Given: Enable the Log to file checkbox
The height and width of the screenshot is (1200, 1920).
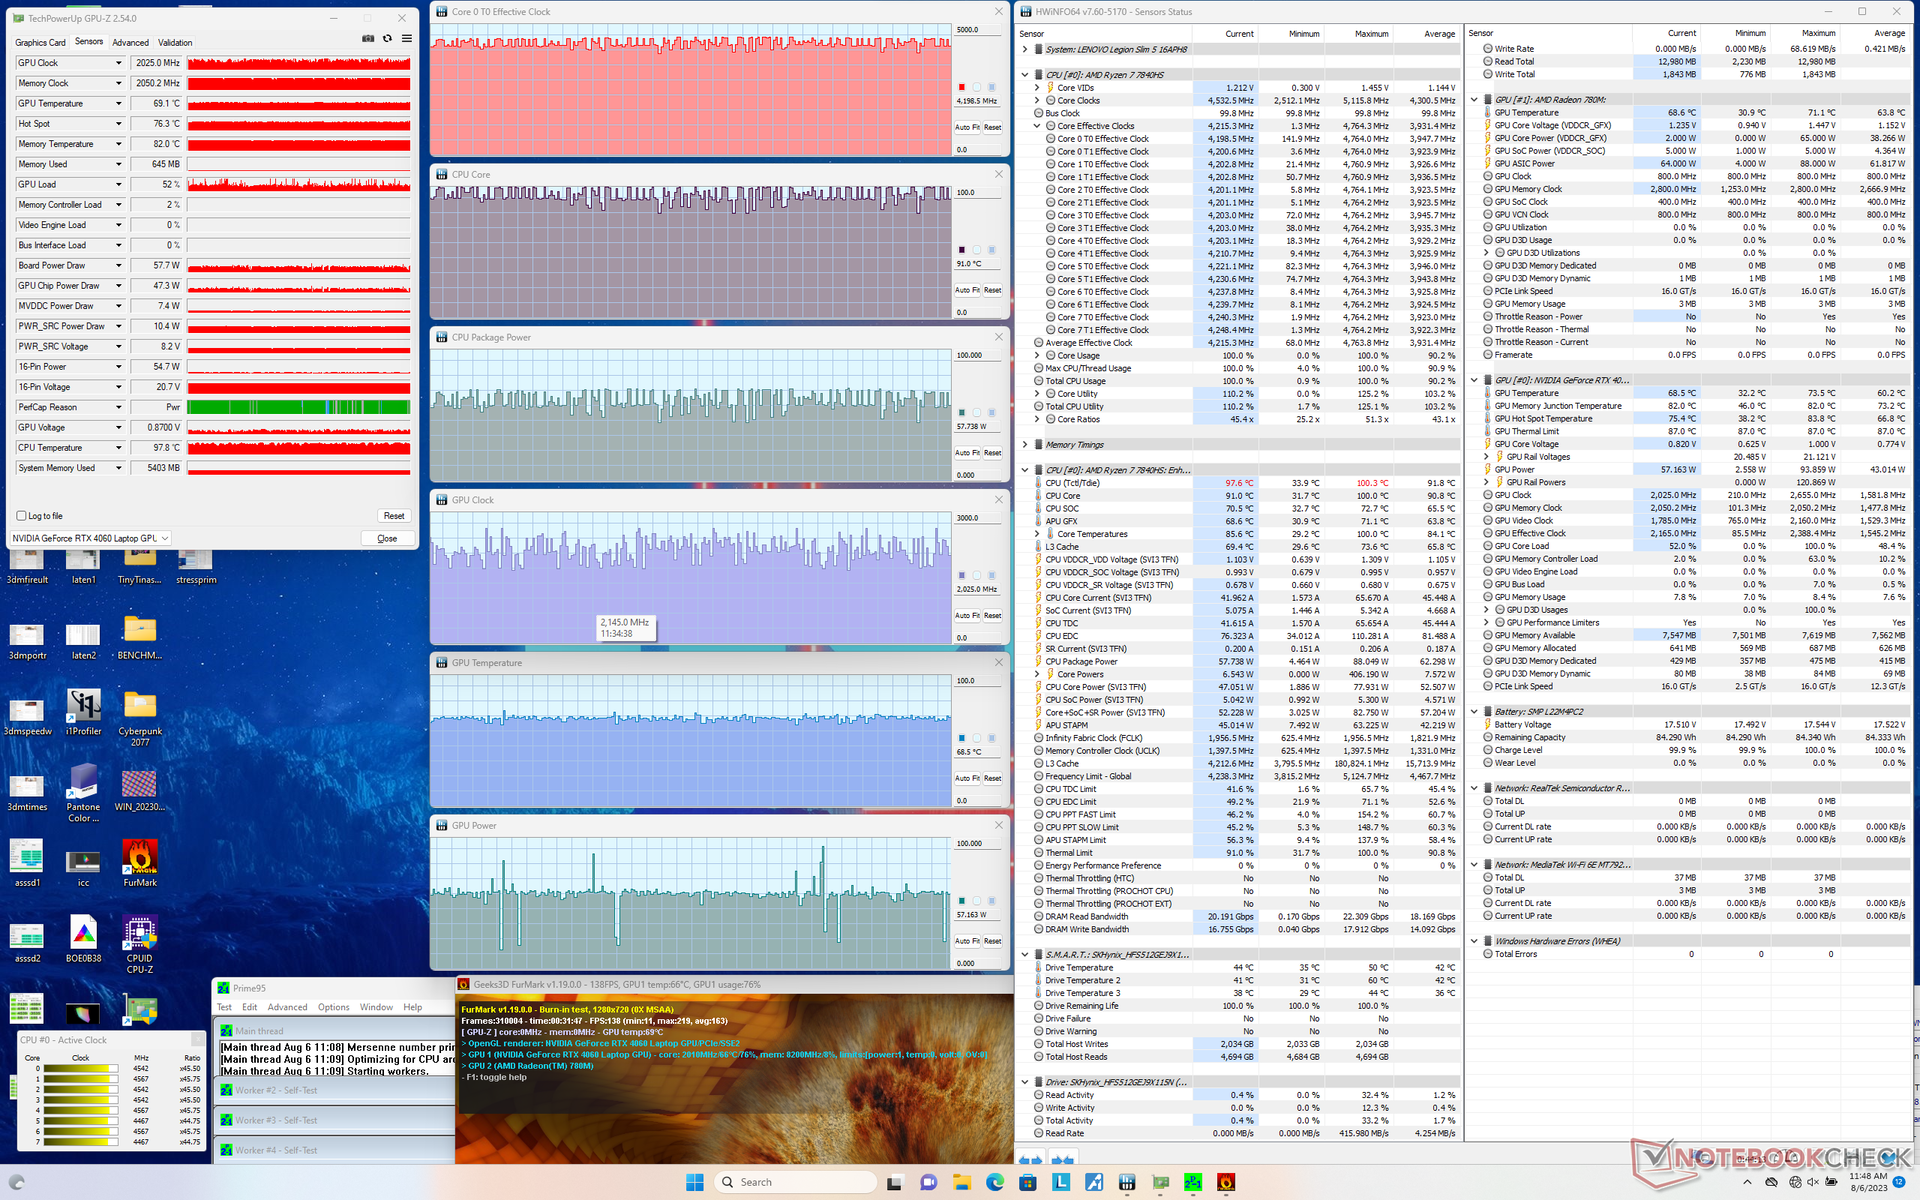Looking at the screenshot, I should tap(22, 516).
